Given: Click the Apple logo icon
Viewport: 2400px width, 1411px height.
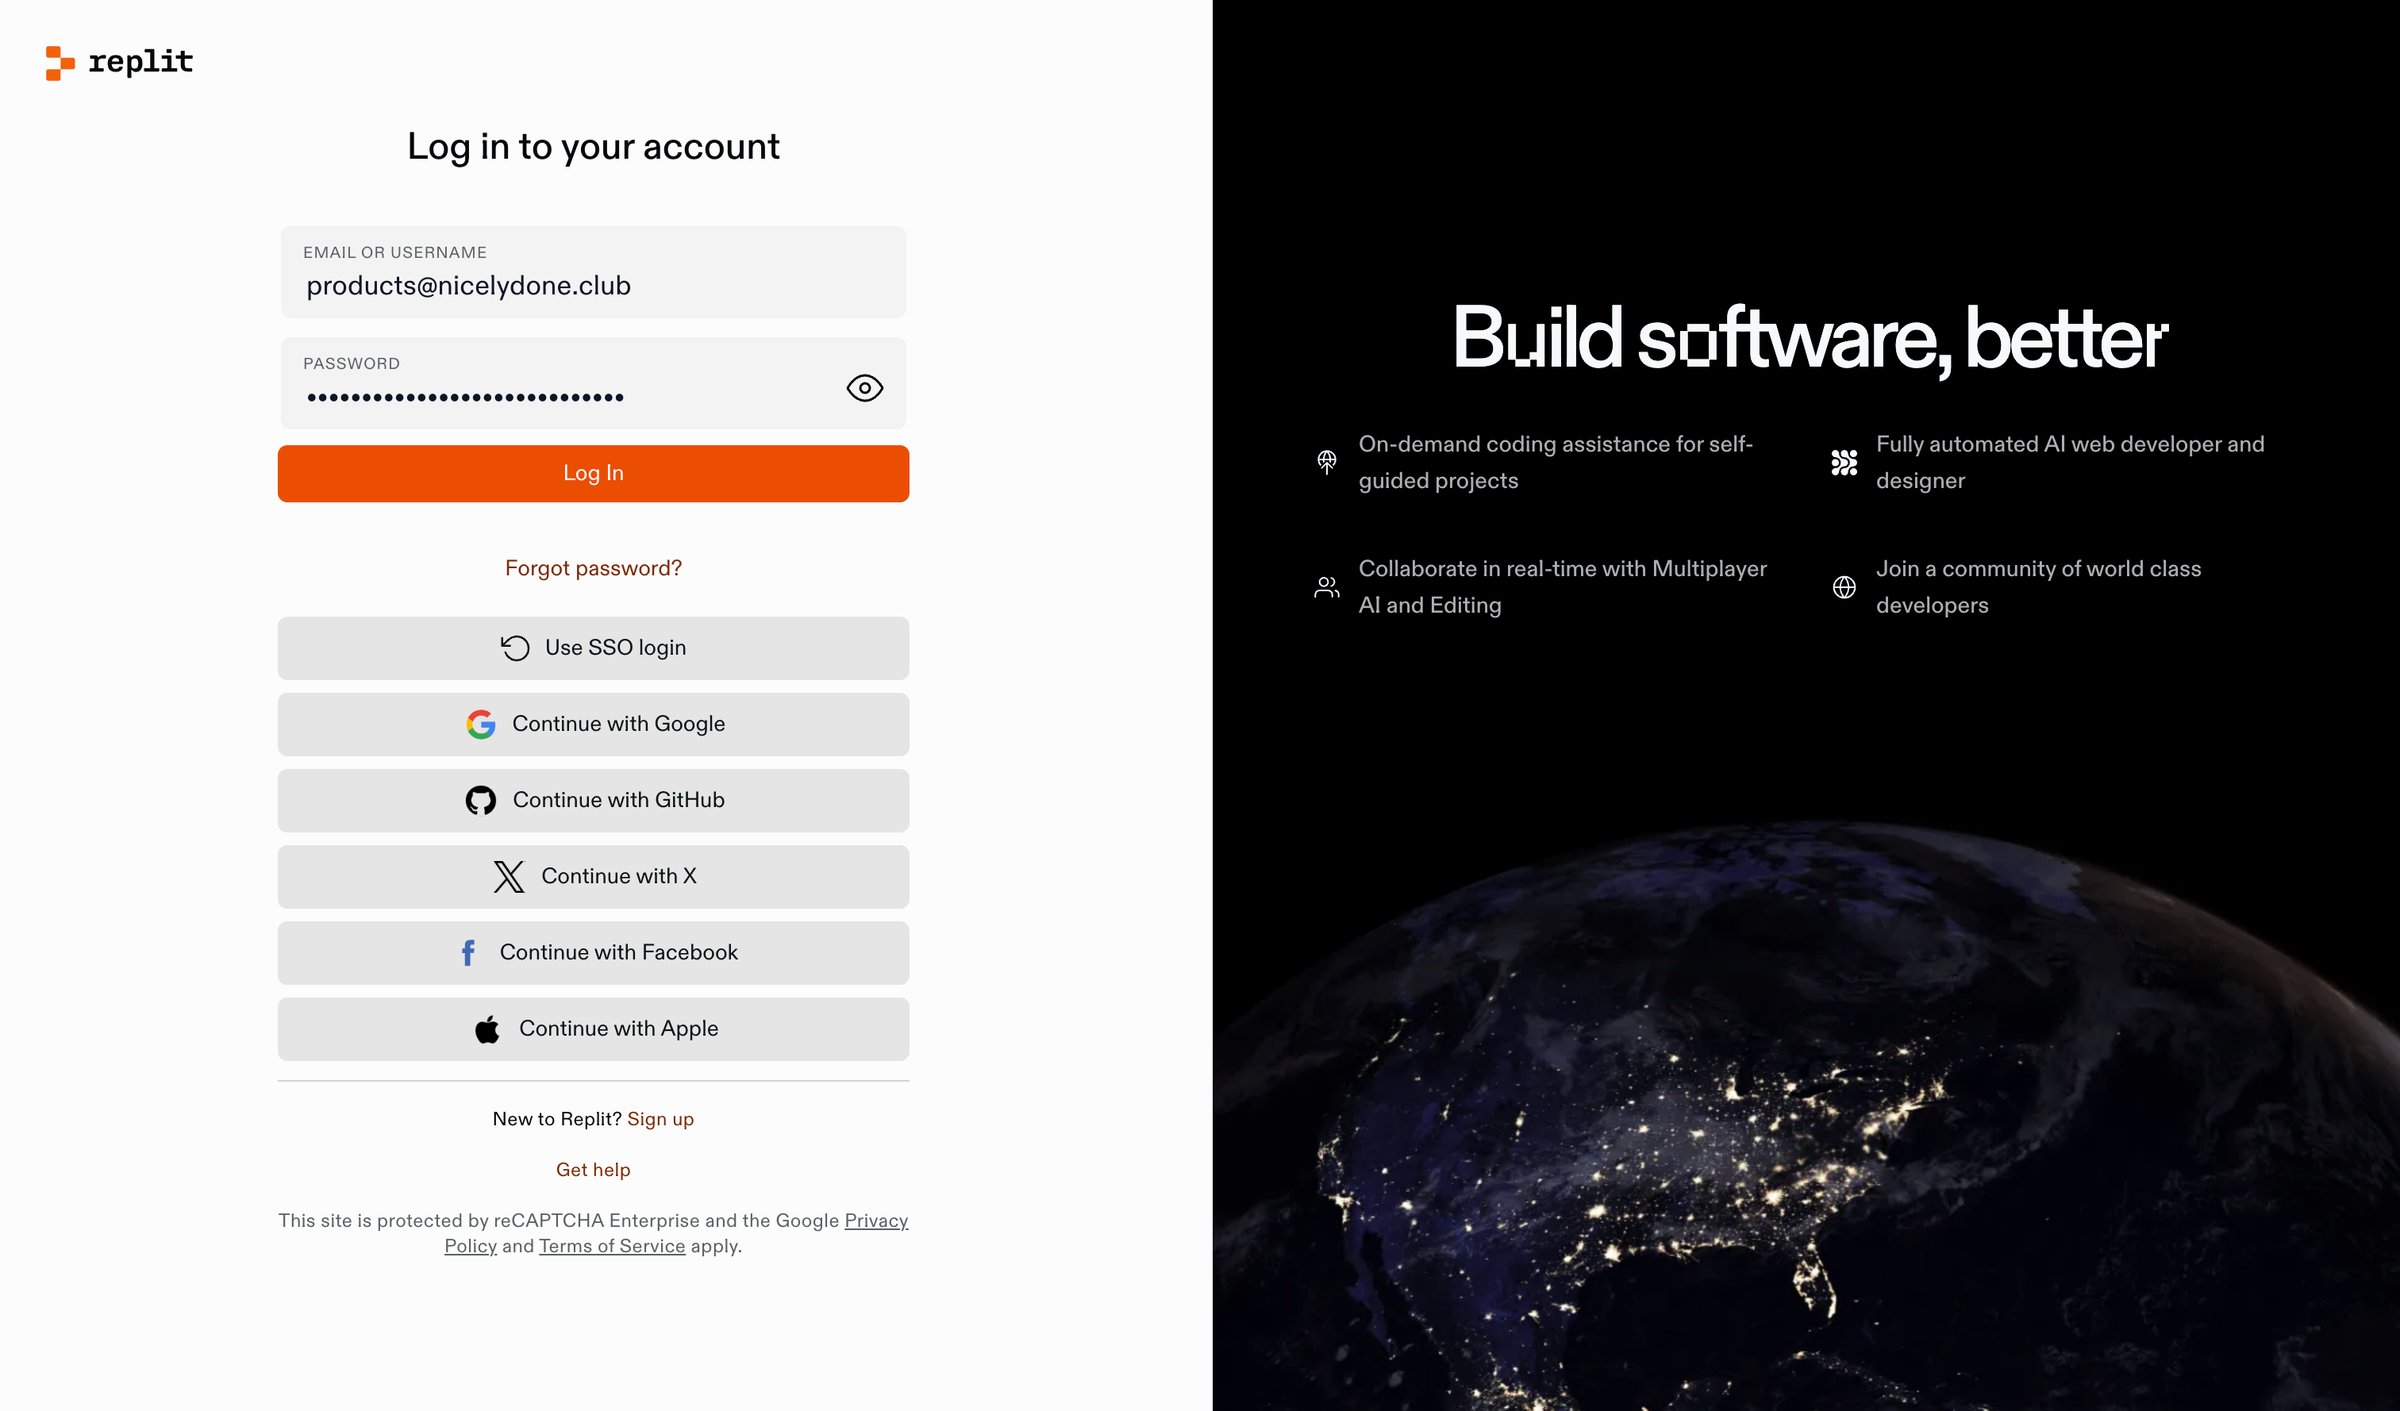Looking at the screenshot, I should tap(487, 1029).
